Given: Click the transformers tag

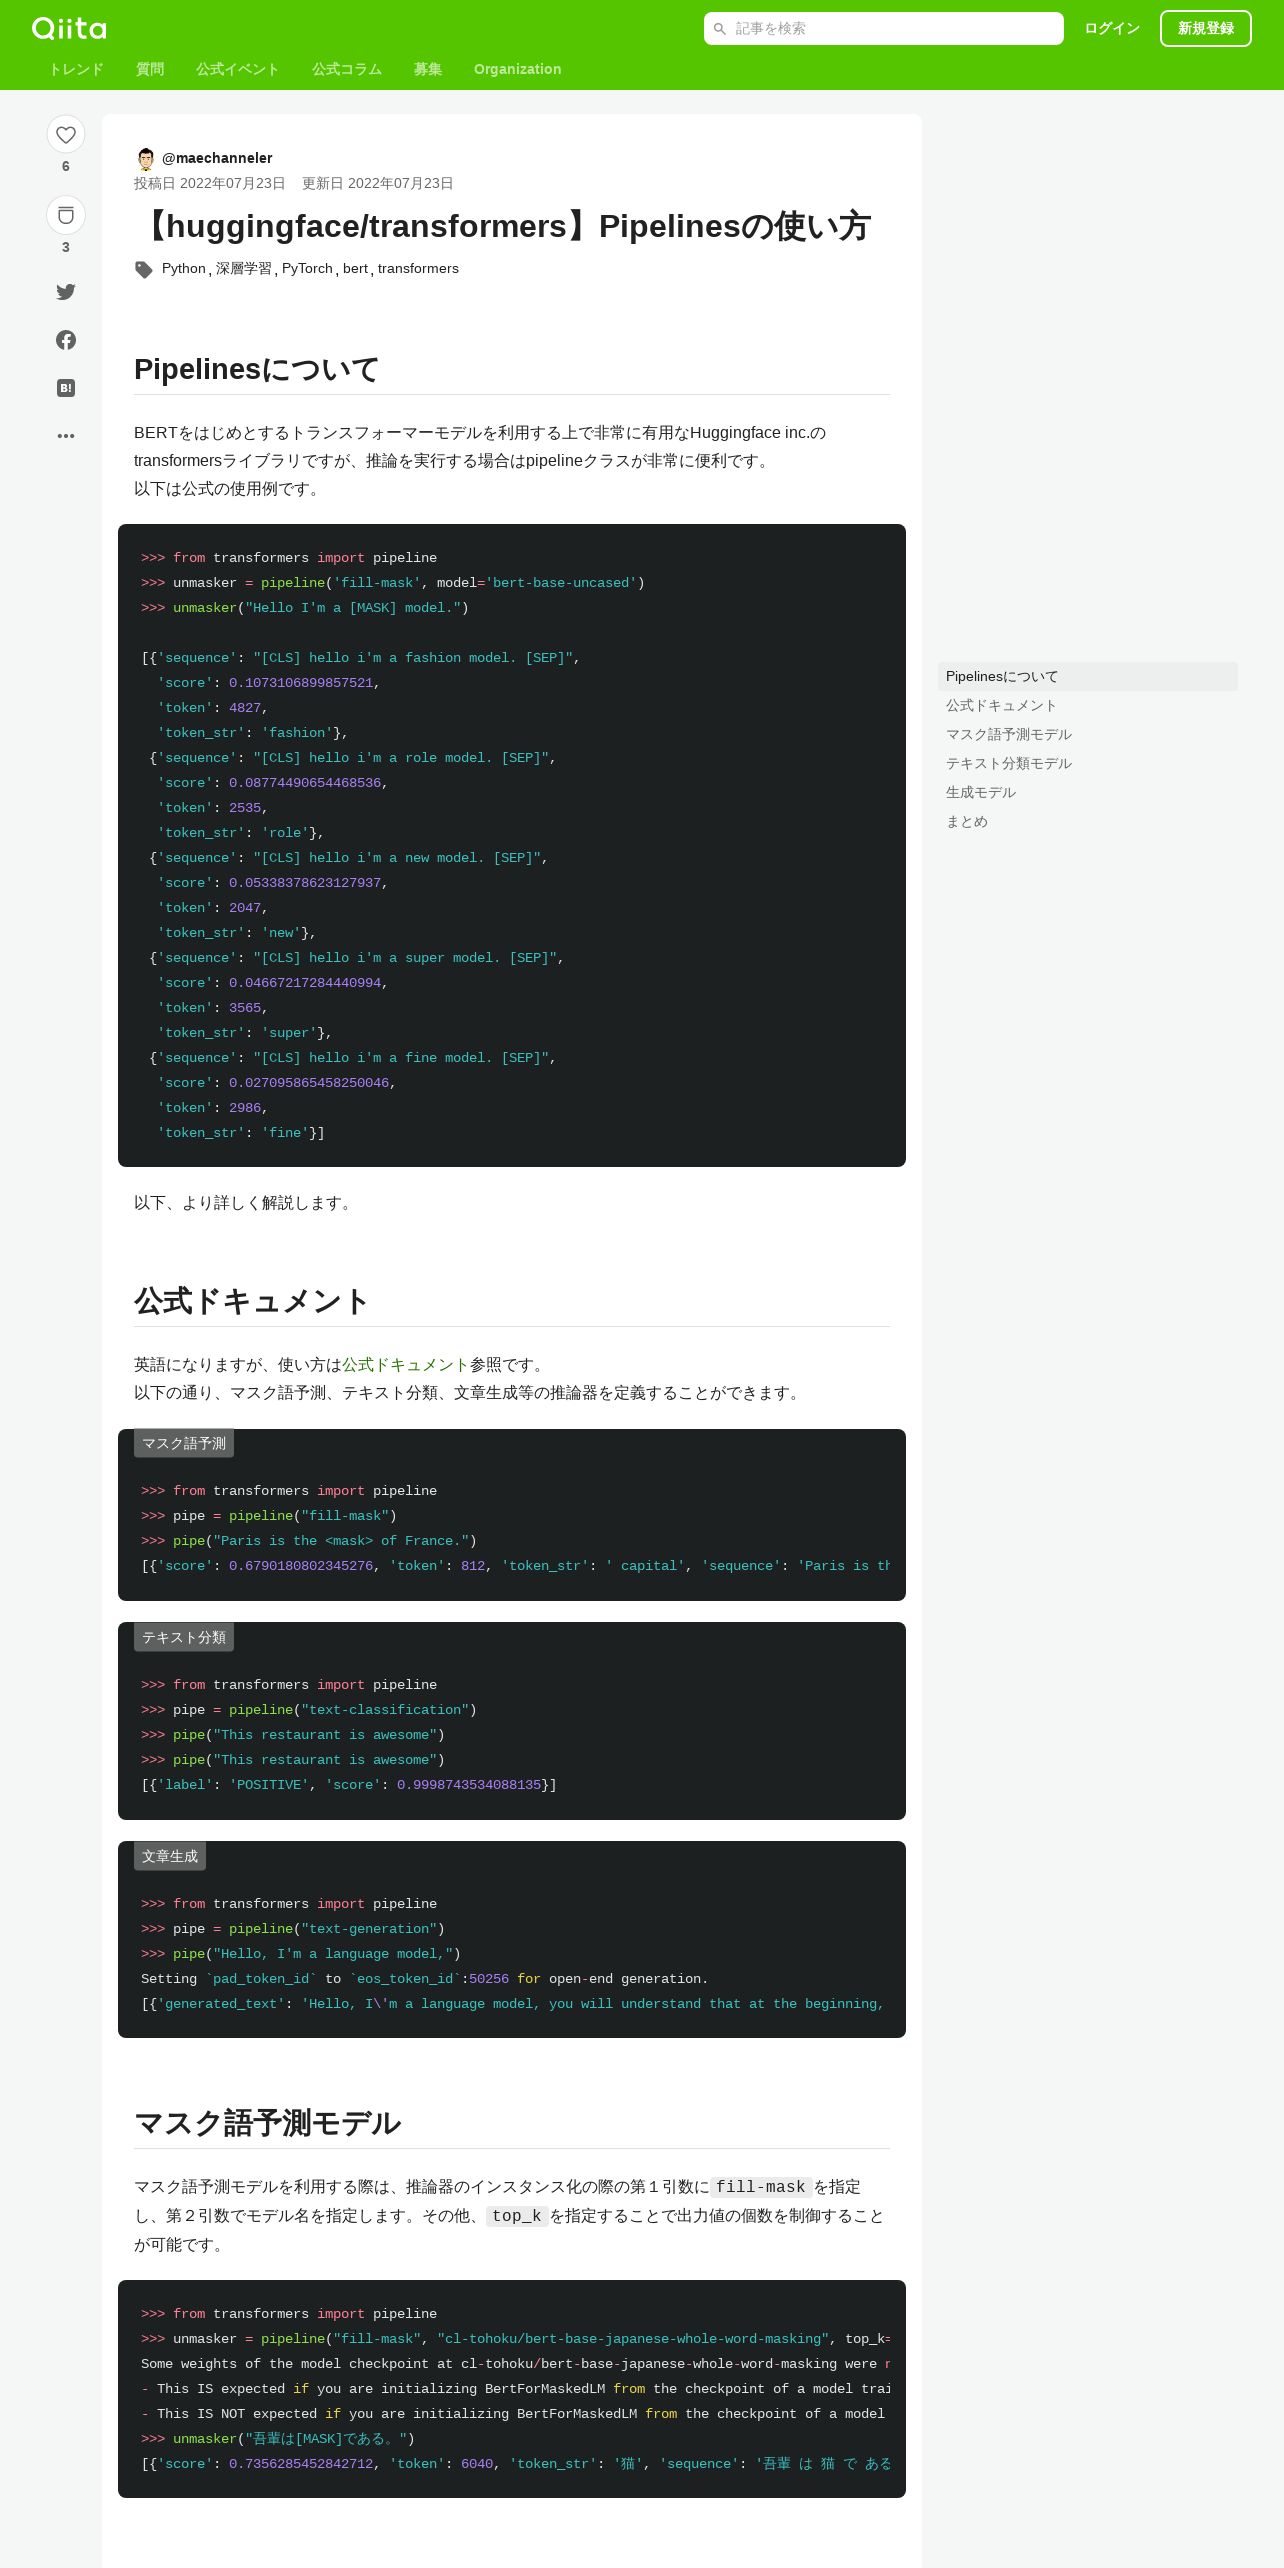Looking at the screenshot, I should click(418, 269).
